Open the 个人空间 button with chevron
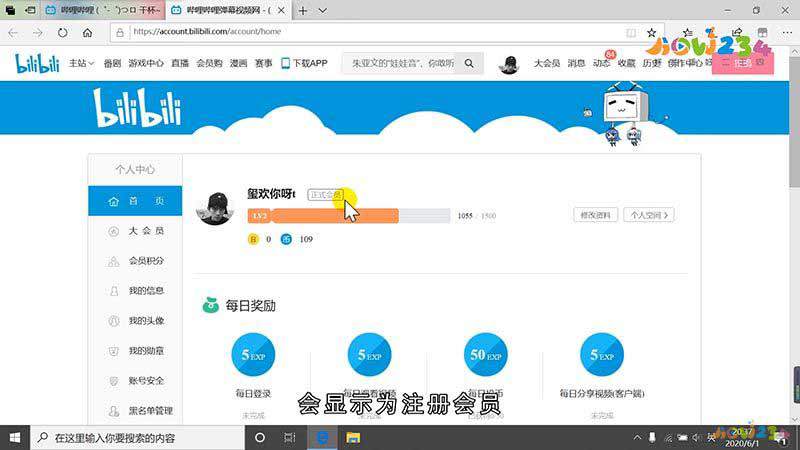Viewport: 800px width, 450px height. coord(648,215)
